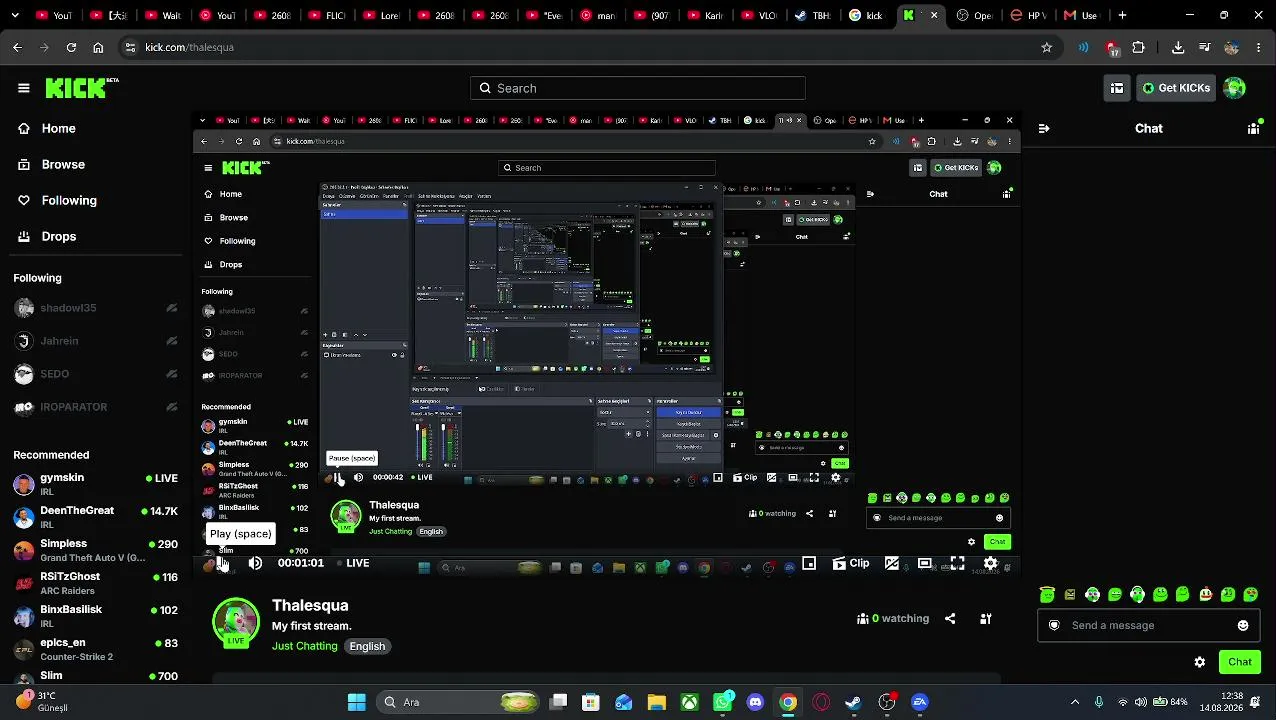
Task: Open Chrome home page button
Action: (x=98, y=47)
